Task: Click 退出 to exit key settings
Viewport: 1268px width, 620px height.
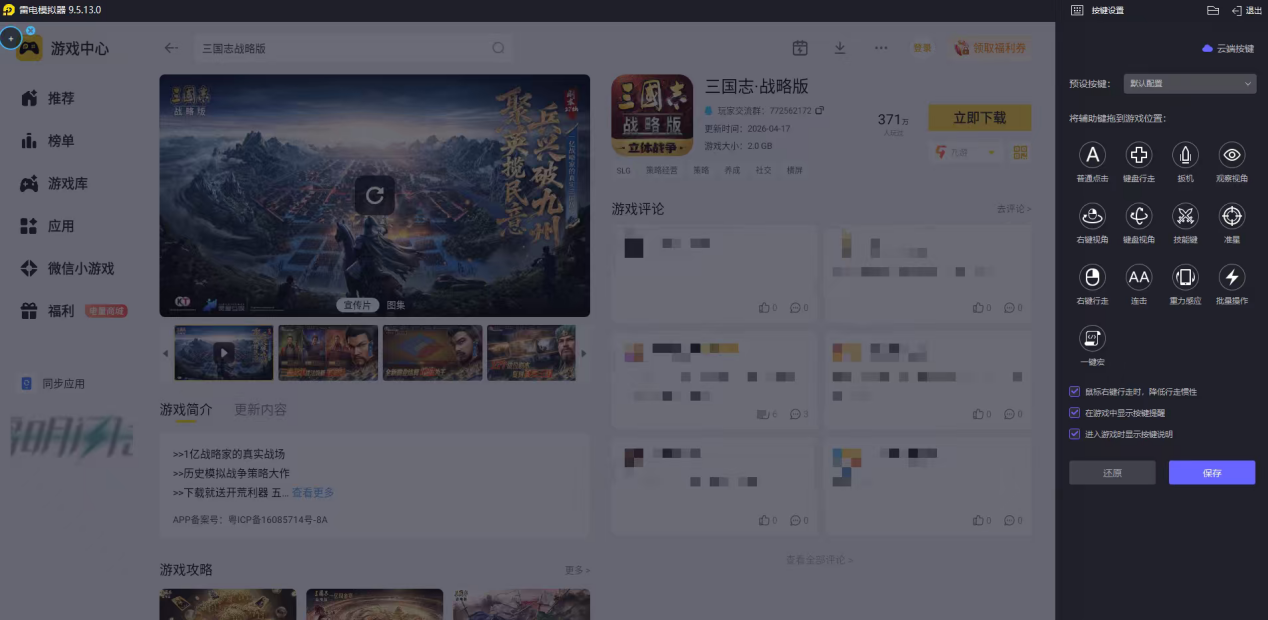Action: point(1246,10)
